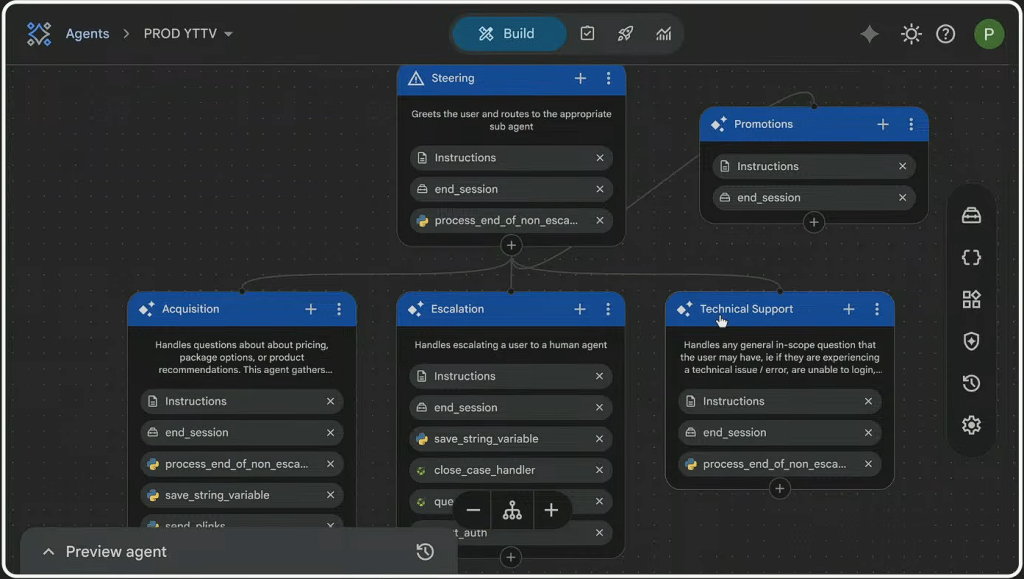
Task: Open the evaluations checklist tab icon
Action: tap(587, 34)
